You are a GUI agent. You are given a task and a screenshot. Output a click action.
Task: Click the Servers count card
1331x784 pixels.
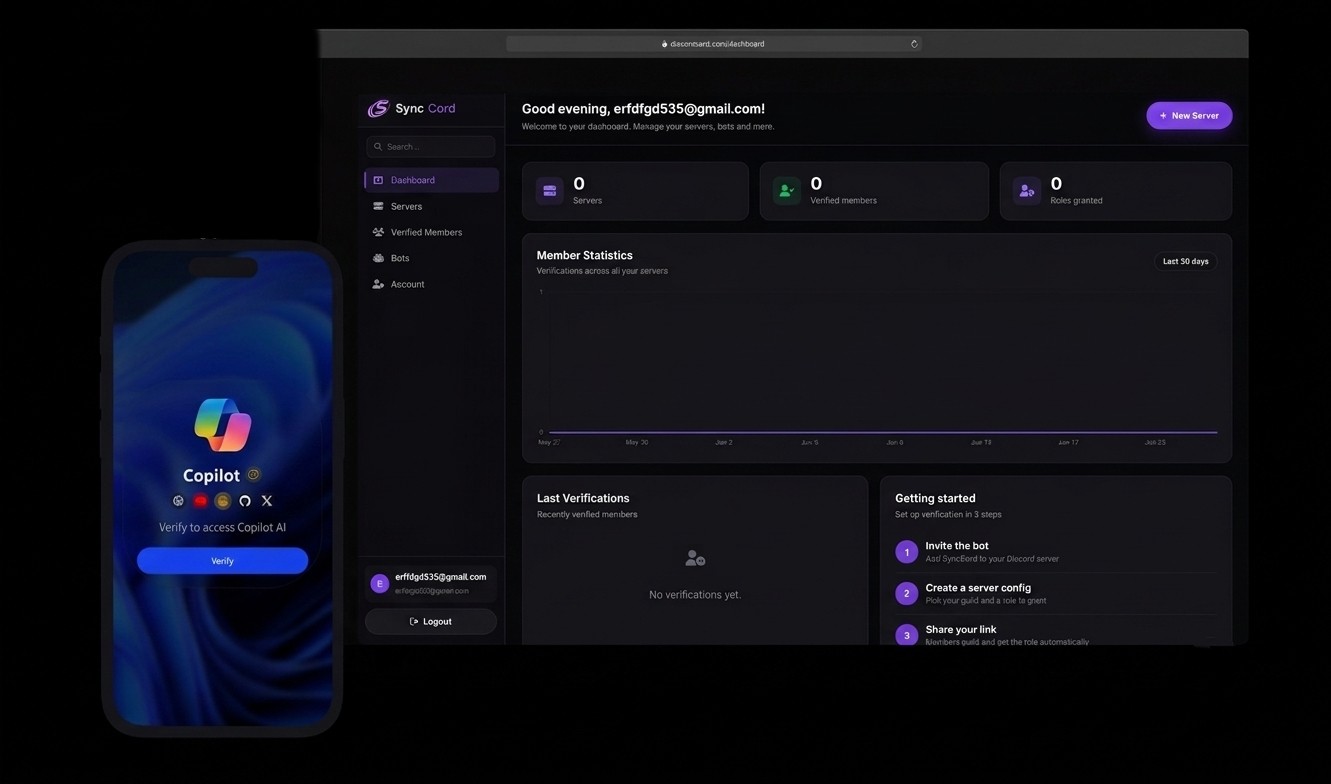pyautogui.click(x=635, y=191)
